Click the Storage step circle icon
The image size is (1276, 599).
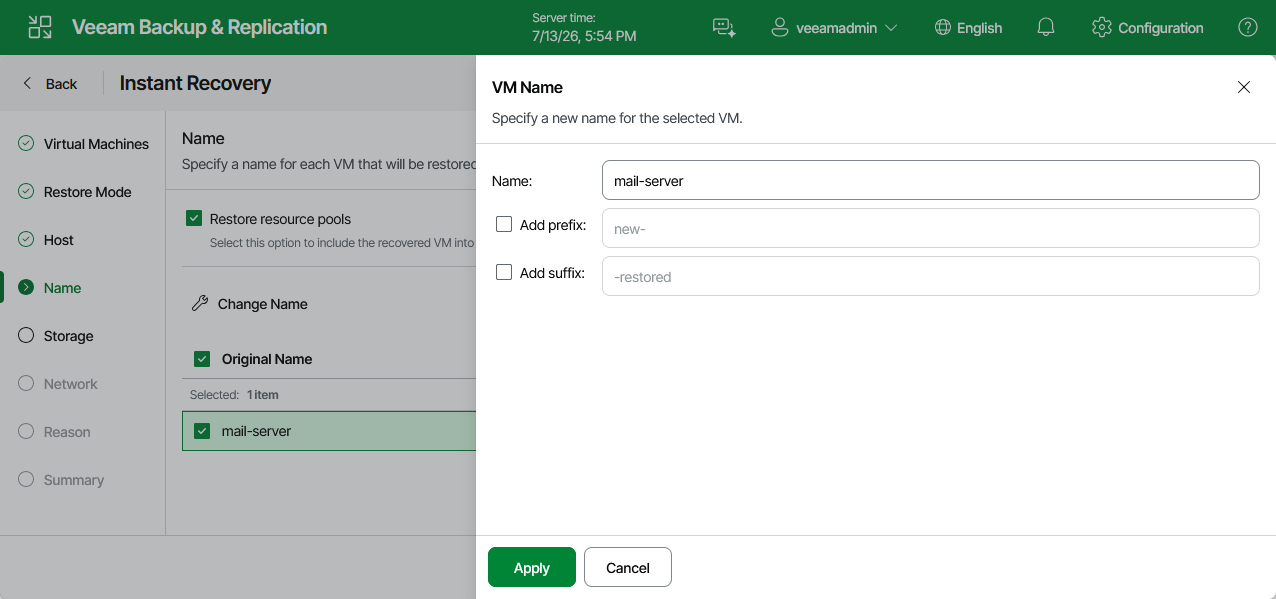coord(26,336)
